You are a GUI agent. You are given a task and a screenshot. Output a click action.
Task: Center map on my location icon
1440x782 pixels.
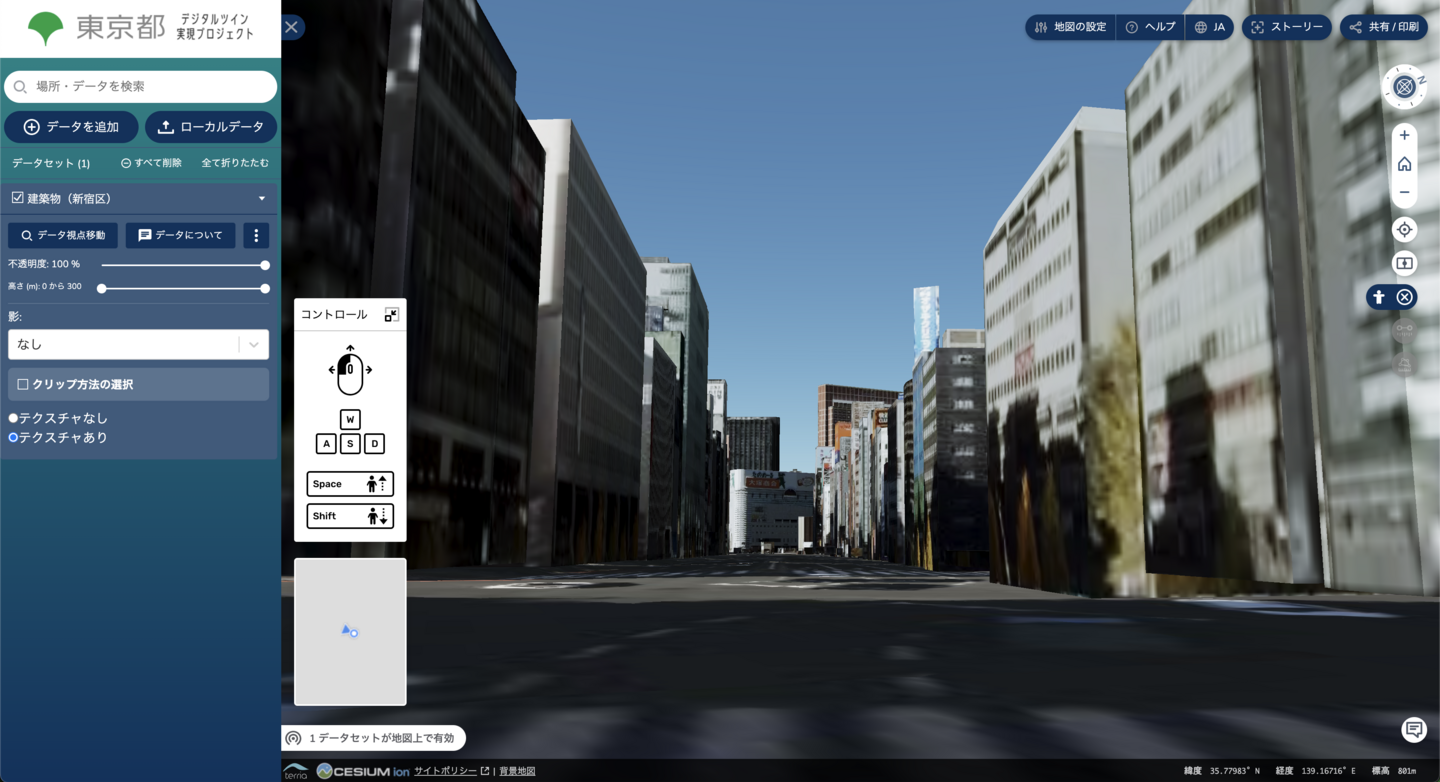coord(1404,230)
